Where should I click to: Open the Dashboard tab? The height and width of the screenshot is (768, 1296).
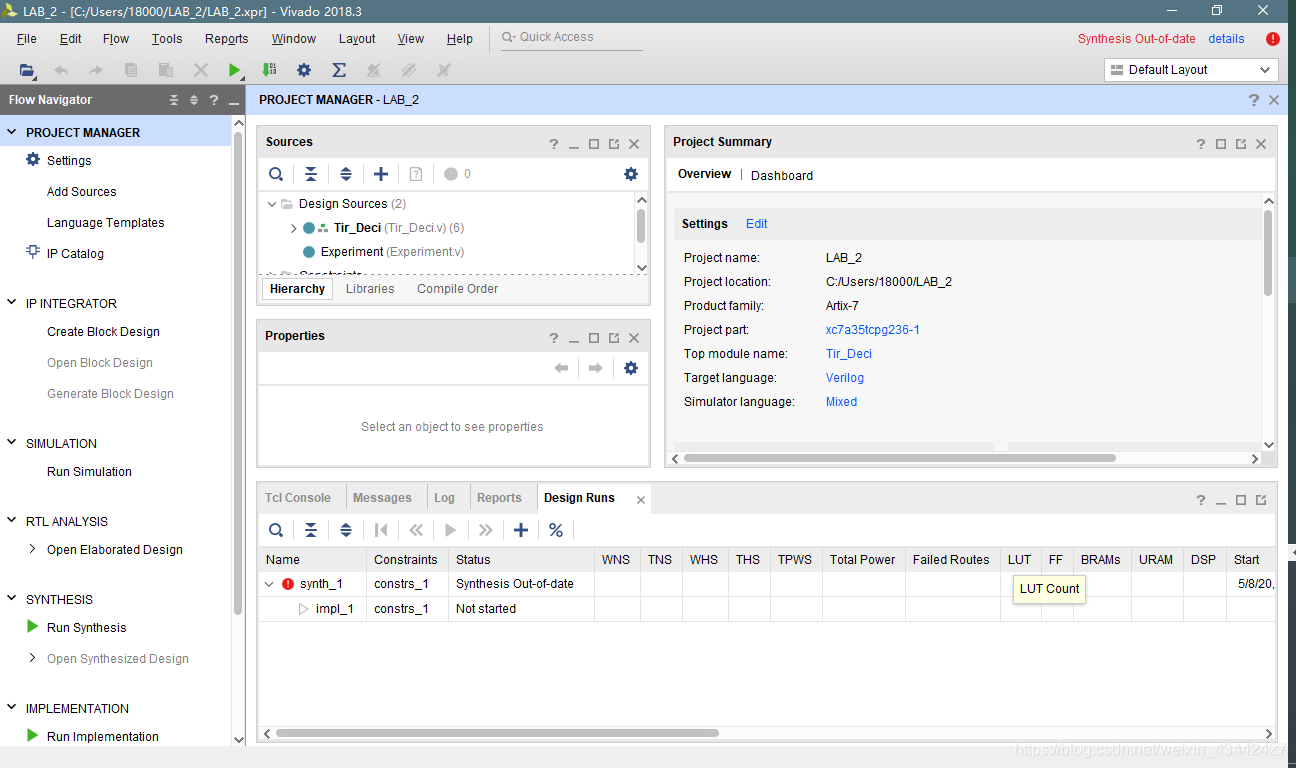[x=782, y=175]
